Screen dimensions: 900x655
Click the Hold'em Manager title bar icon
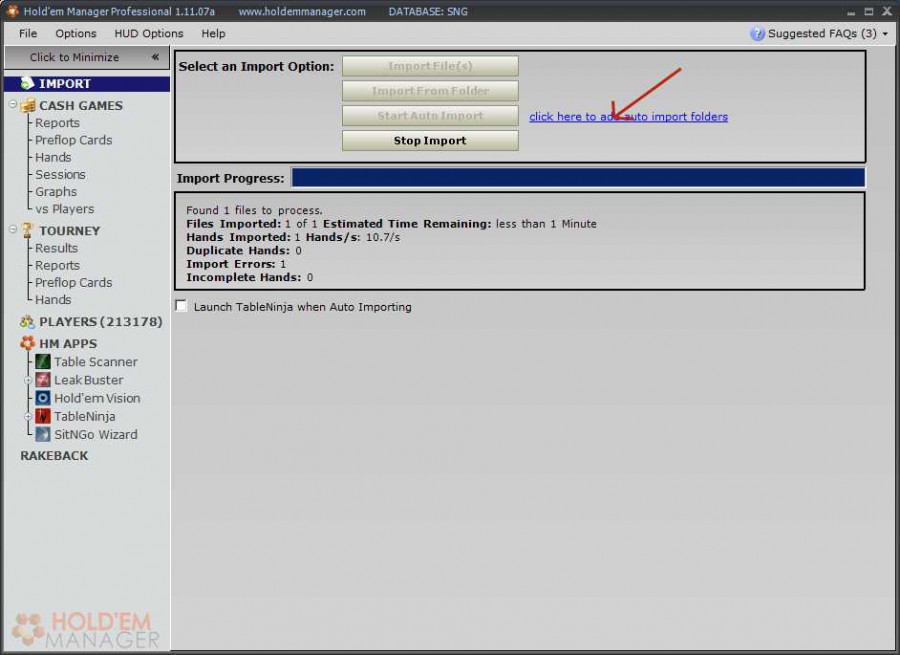tap(12, 10)
